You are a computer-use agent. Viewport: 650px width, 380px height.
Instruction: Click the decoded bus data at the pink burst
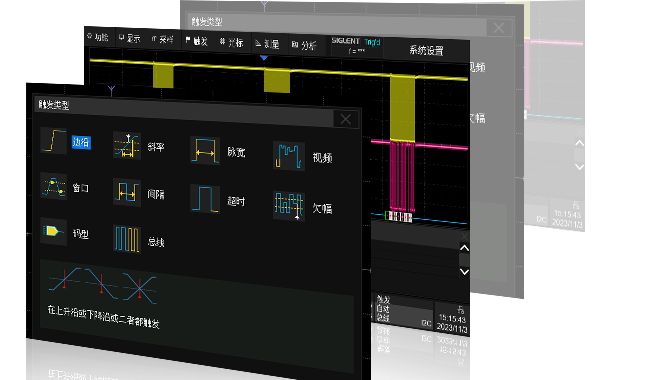(398, 216)
